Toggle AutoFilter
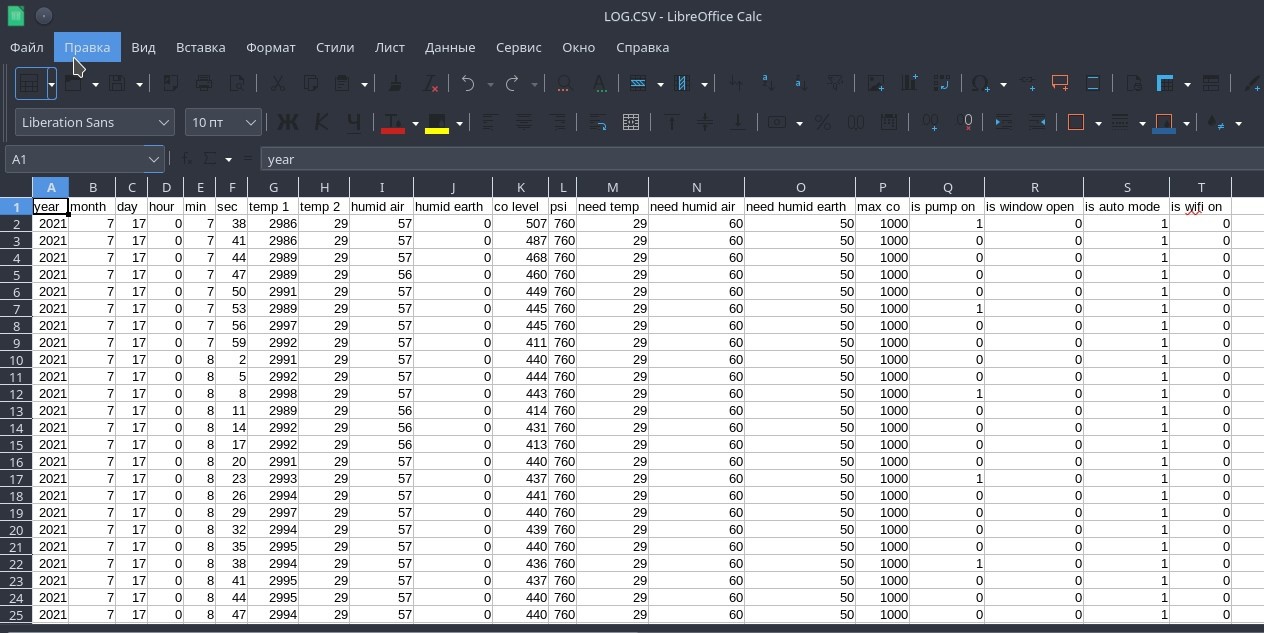Screen dimensions: 1264x633 [834, 84]
